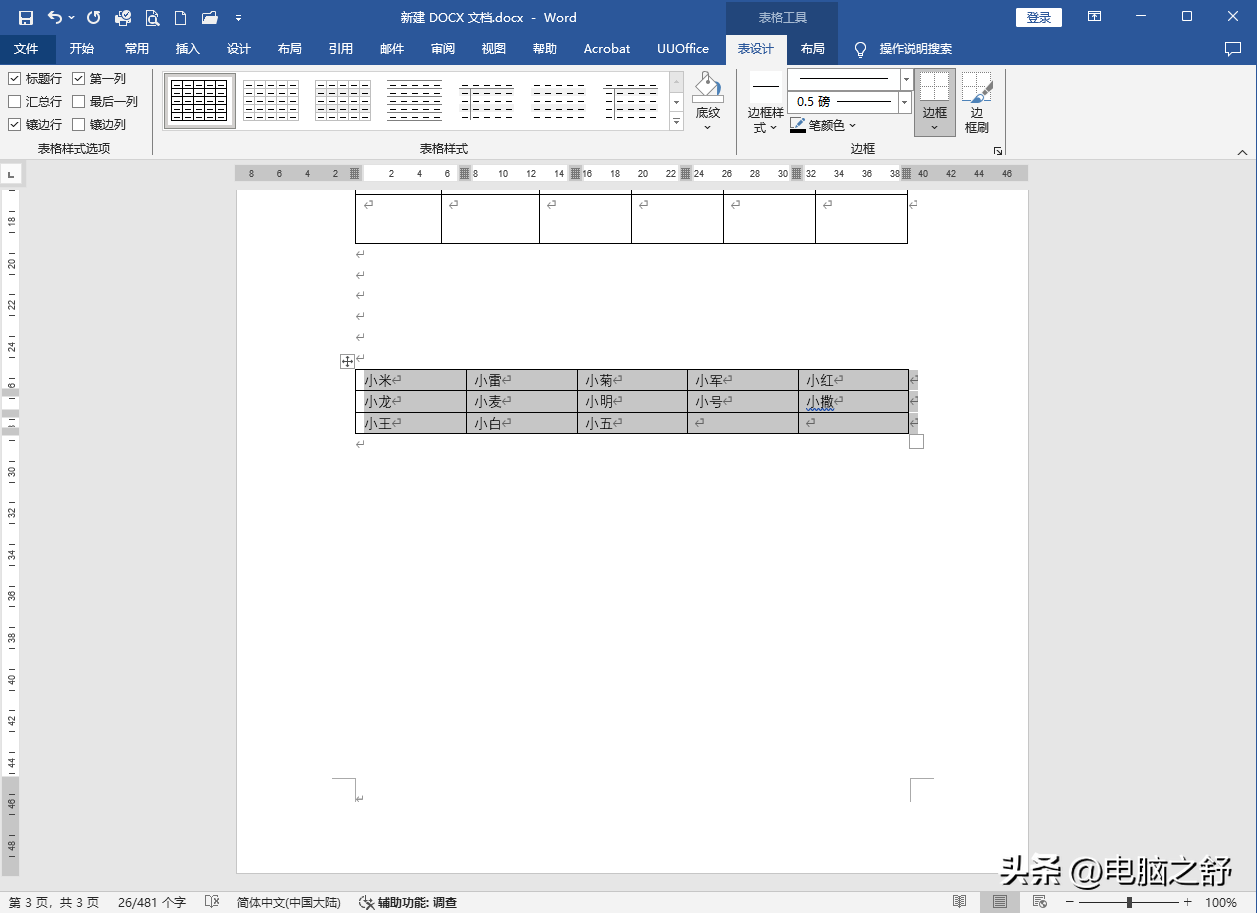Toggle the Header Row (标题行) checkbox
Viewport: 1257px width, 913px height.
click(x=14, y=78)
